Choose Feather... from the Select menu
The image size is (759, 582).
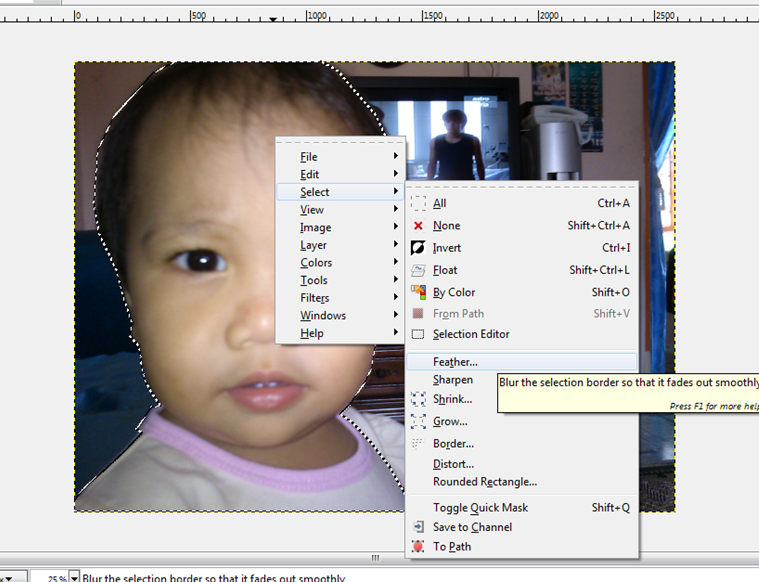click(522, 362)
